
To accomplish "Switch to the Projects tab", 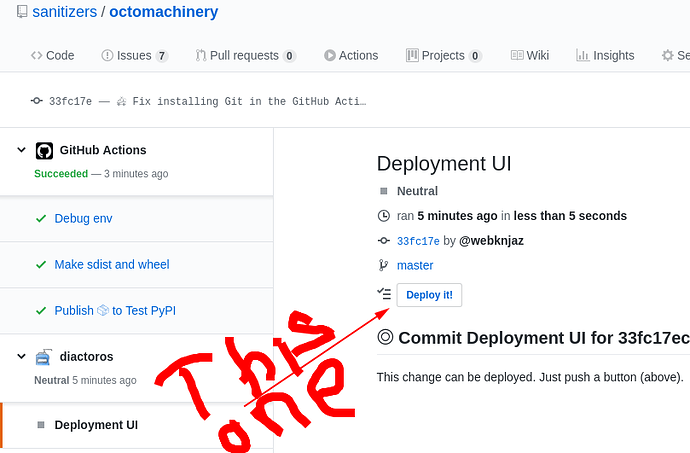I will (x=444, y=55).
